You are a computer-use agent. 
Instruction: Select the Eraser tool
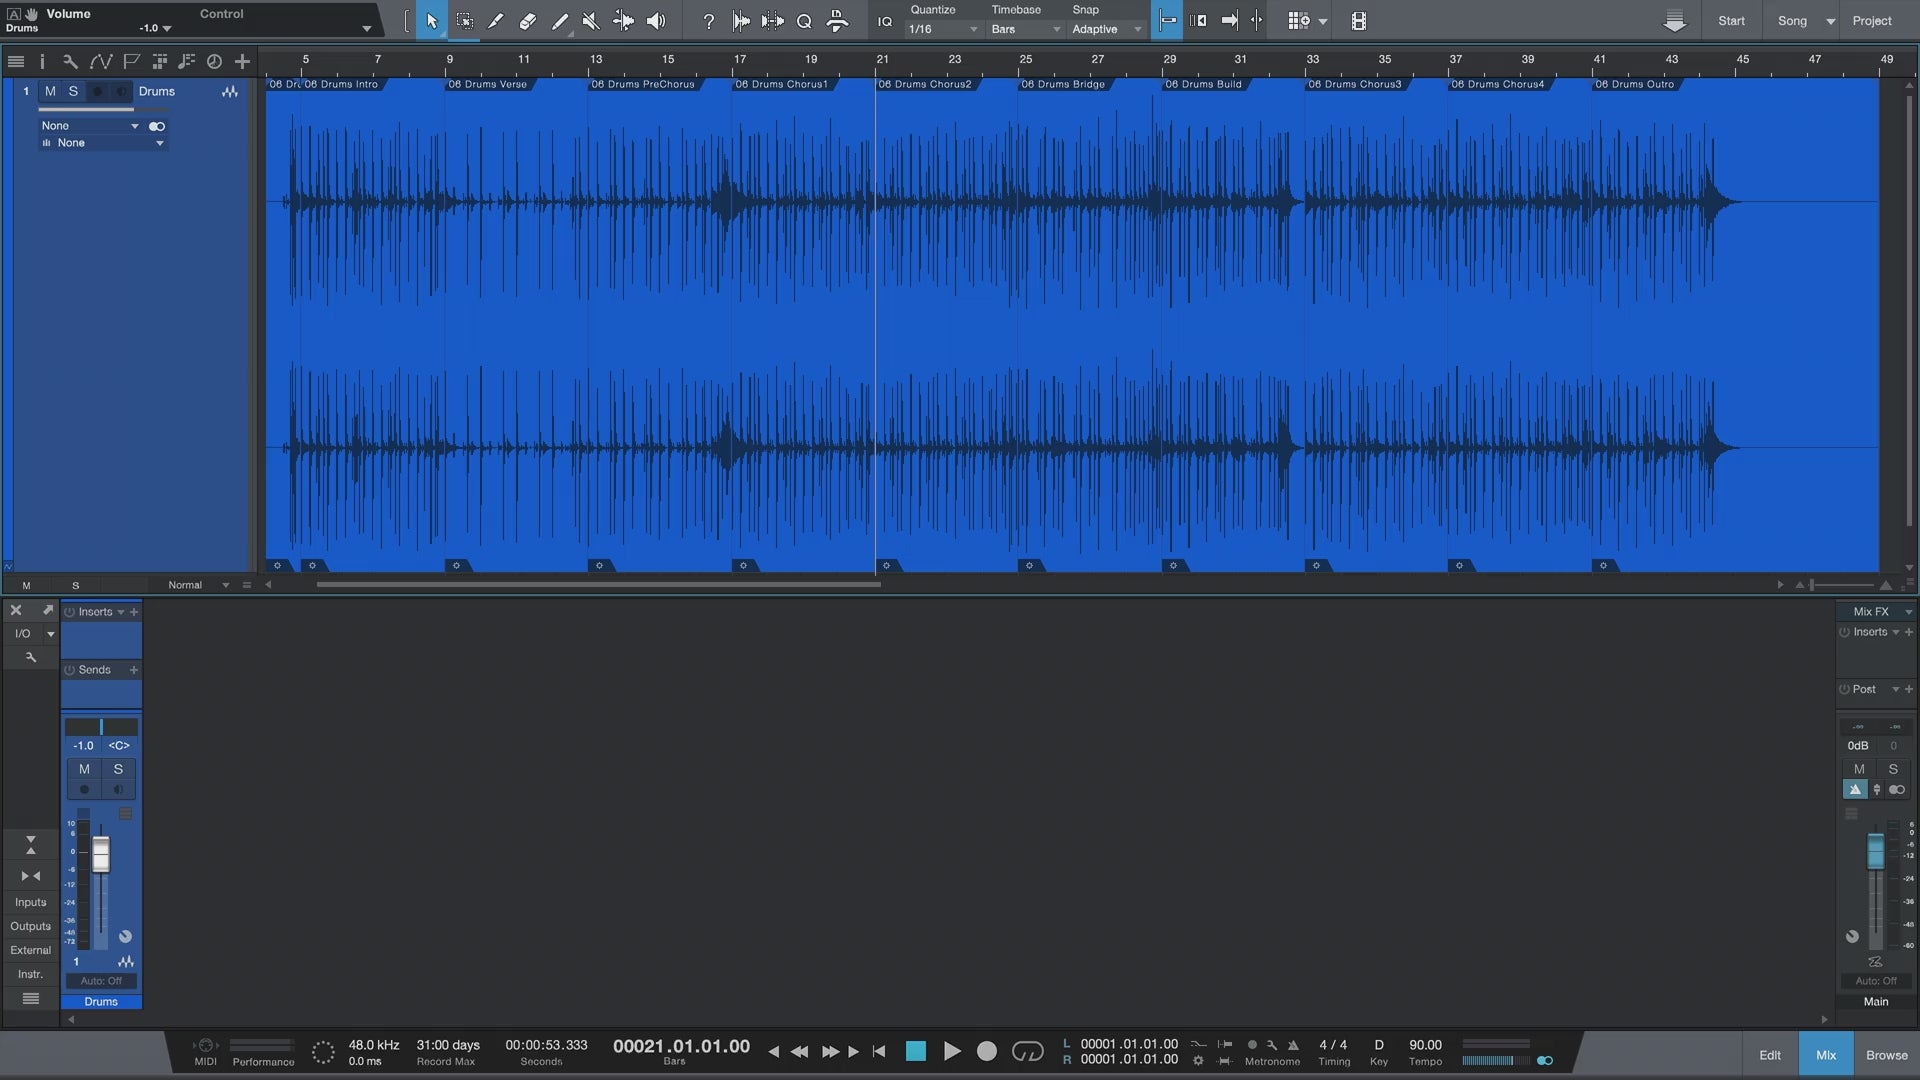(x=528, y=21)
